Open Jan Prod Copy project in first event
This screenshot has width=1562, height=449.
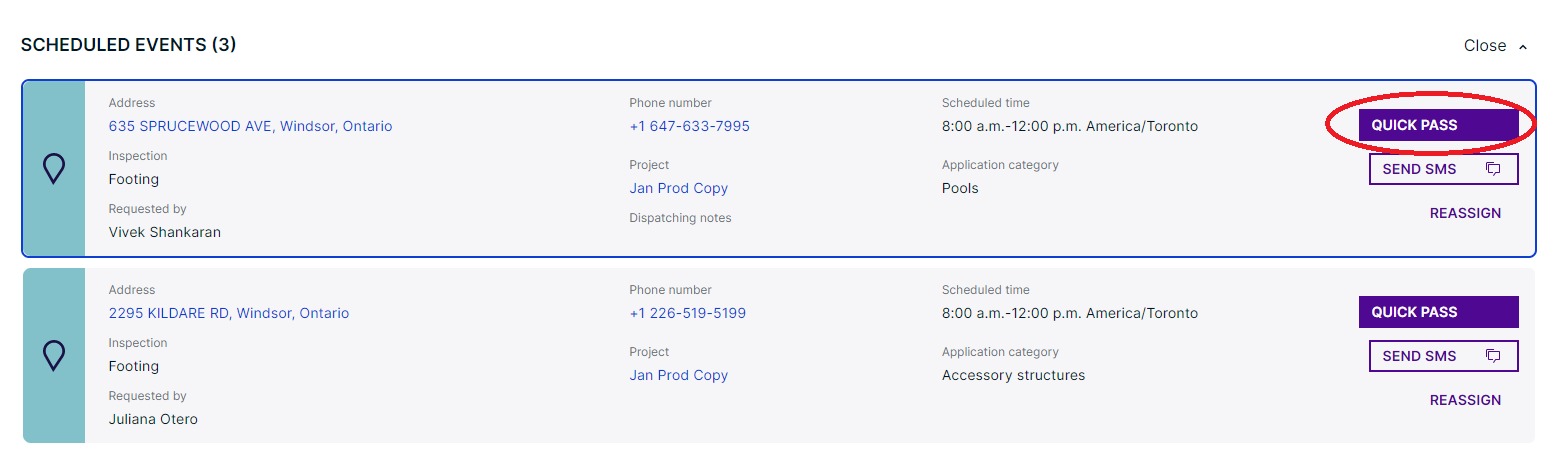click(x=678, y=188)
